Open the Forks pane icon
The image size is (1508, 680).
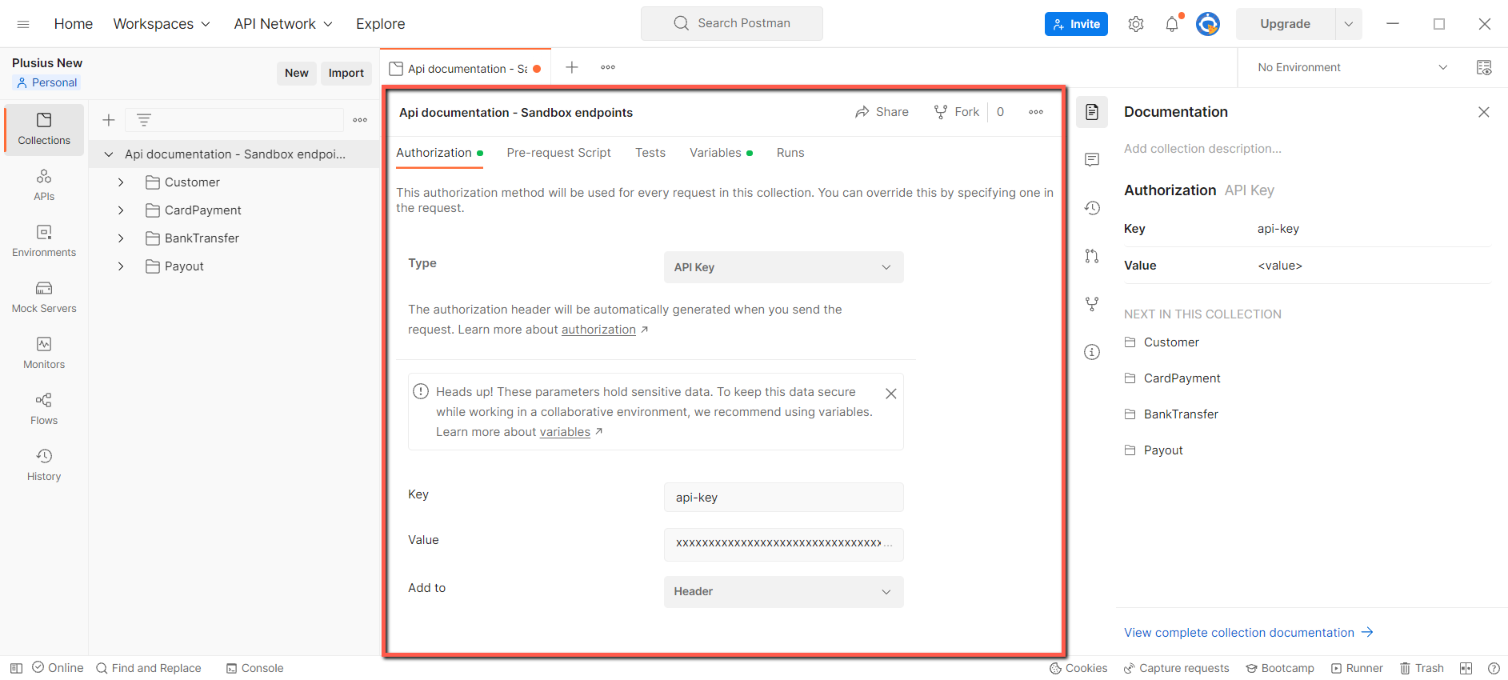[x=1092, y=304]
